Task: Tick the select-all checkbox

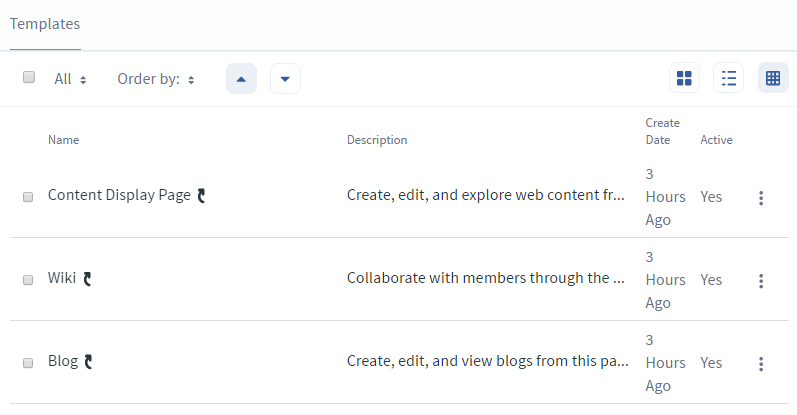Action: (29, 77)
